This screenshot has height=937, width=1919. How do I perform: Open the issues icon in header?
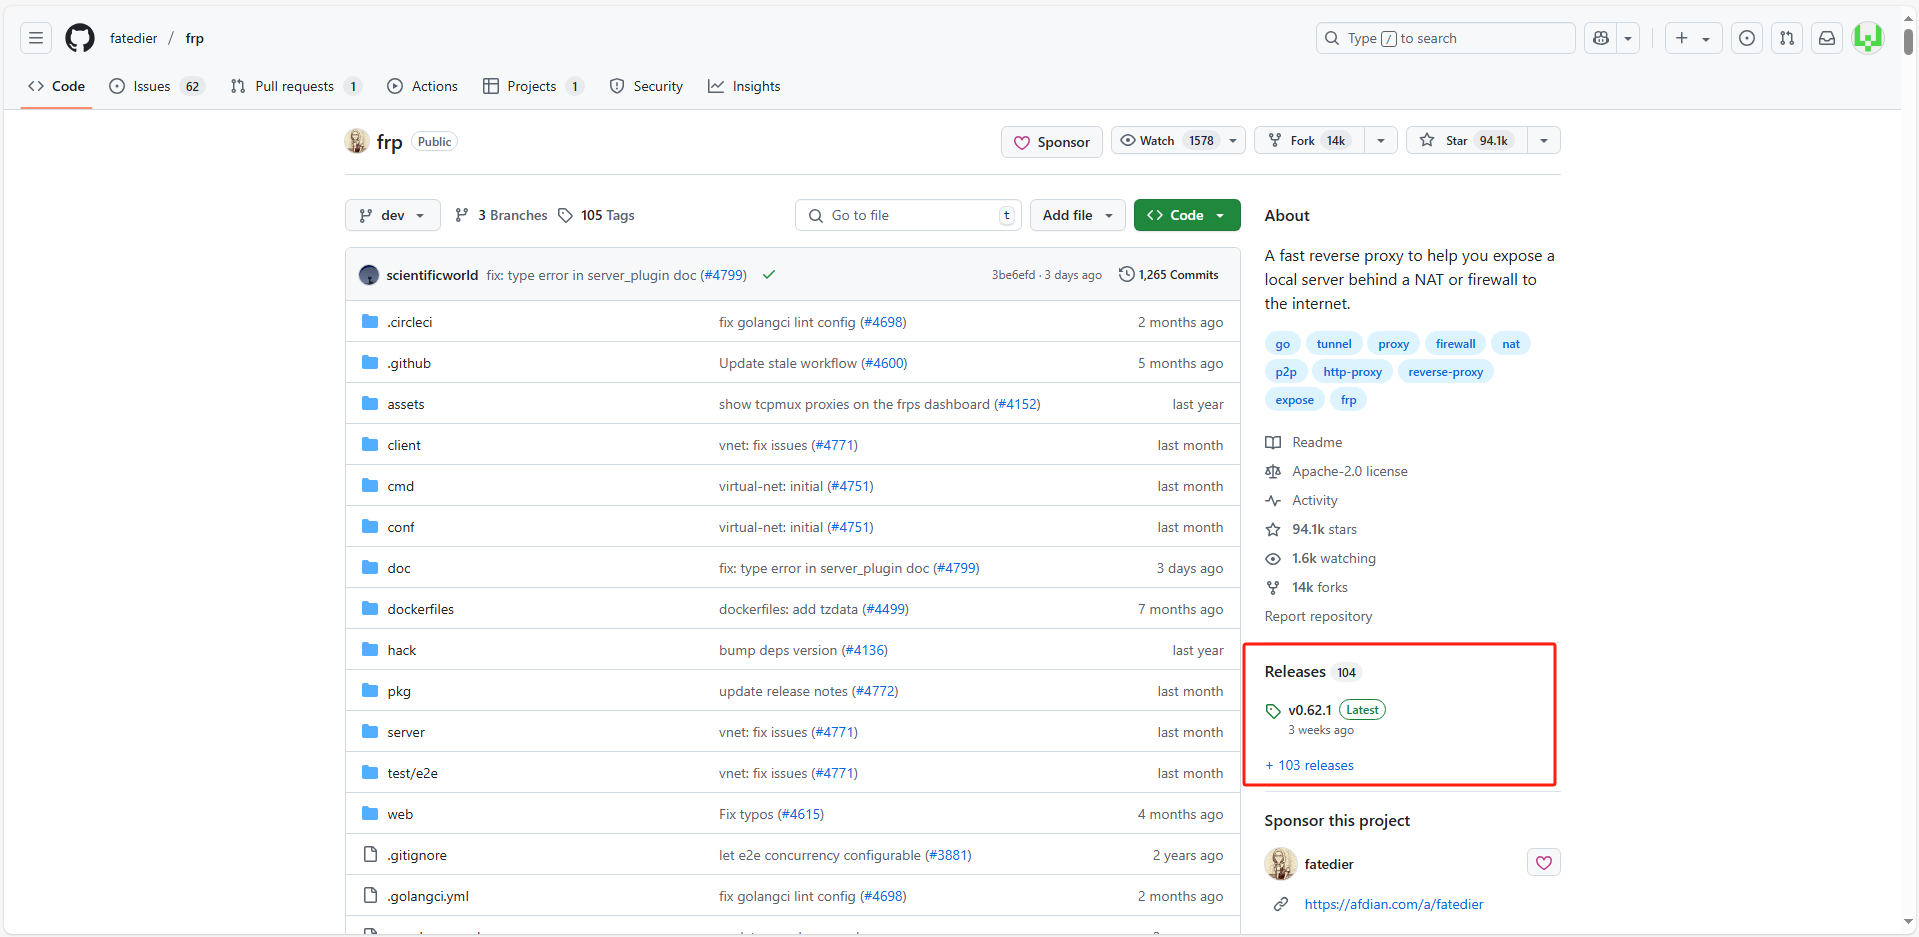pos(1747,38)
